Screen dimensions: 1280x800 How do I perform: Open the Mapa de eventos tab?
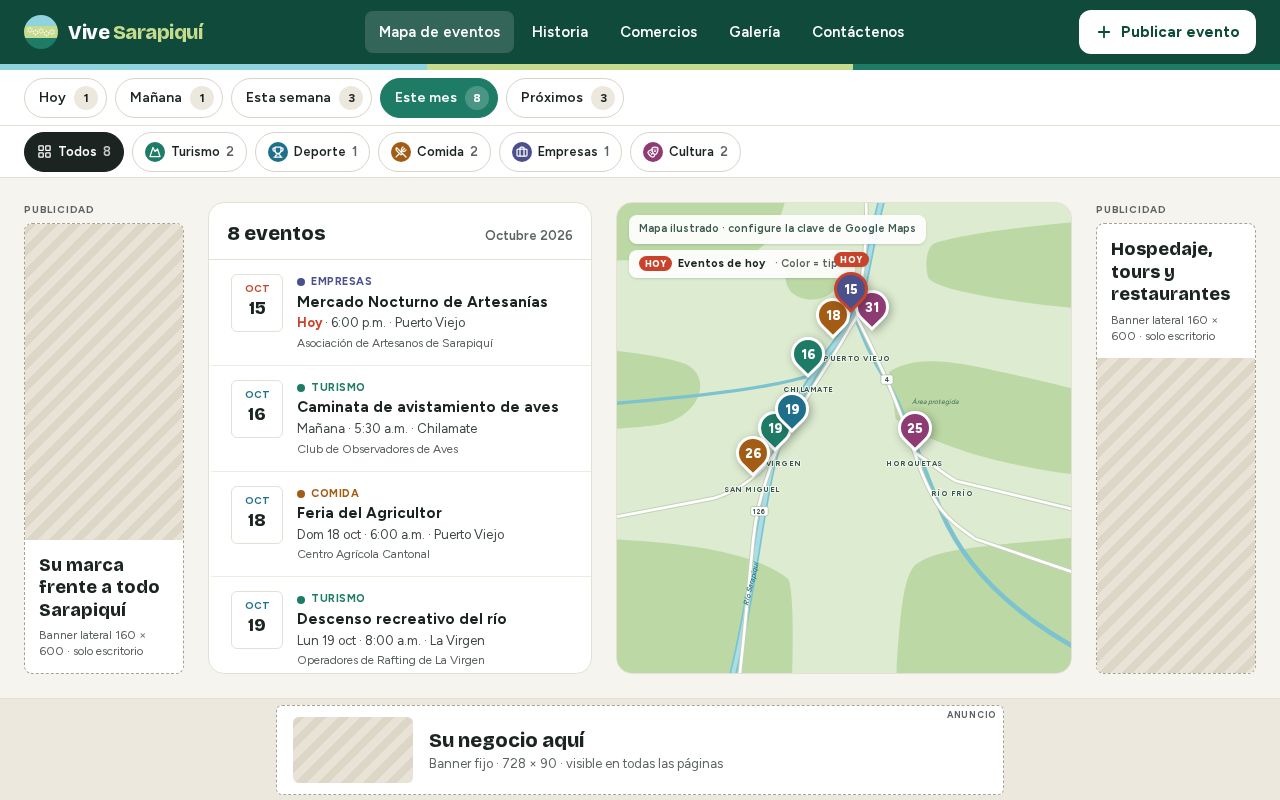[x=439, y=32]
